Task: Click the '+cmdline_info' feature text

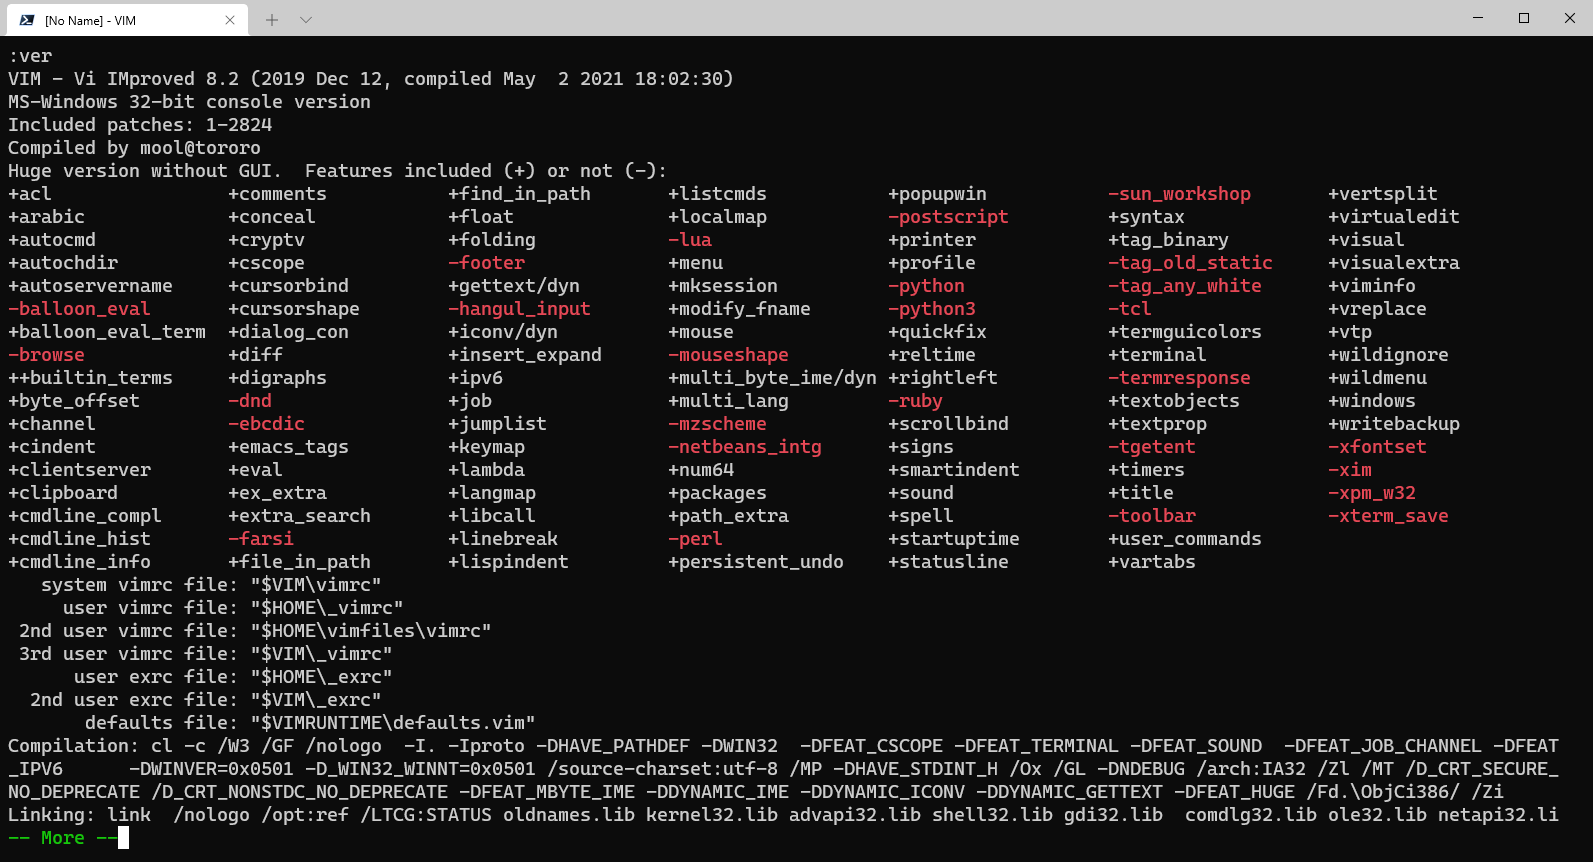Action: [79, 562]
